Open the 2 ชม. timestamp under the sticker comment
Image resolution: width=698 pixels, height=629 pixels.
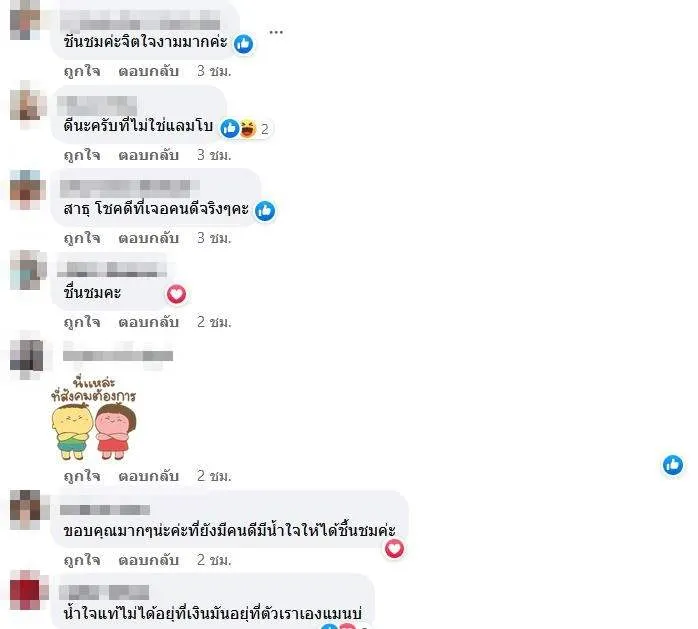click(214, 476)
